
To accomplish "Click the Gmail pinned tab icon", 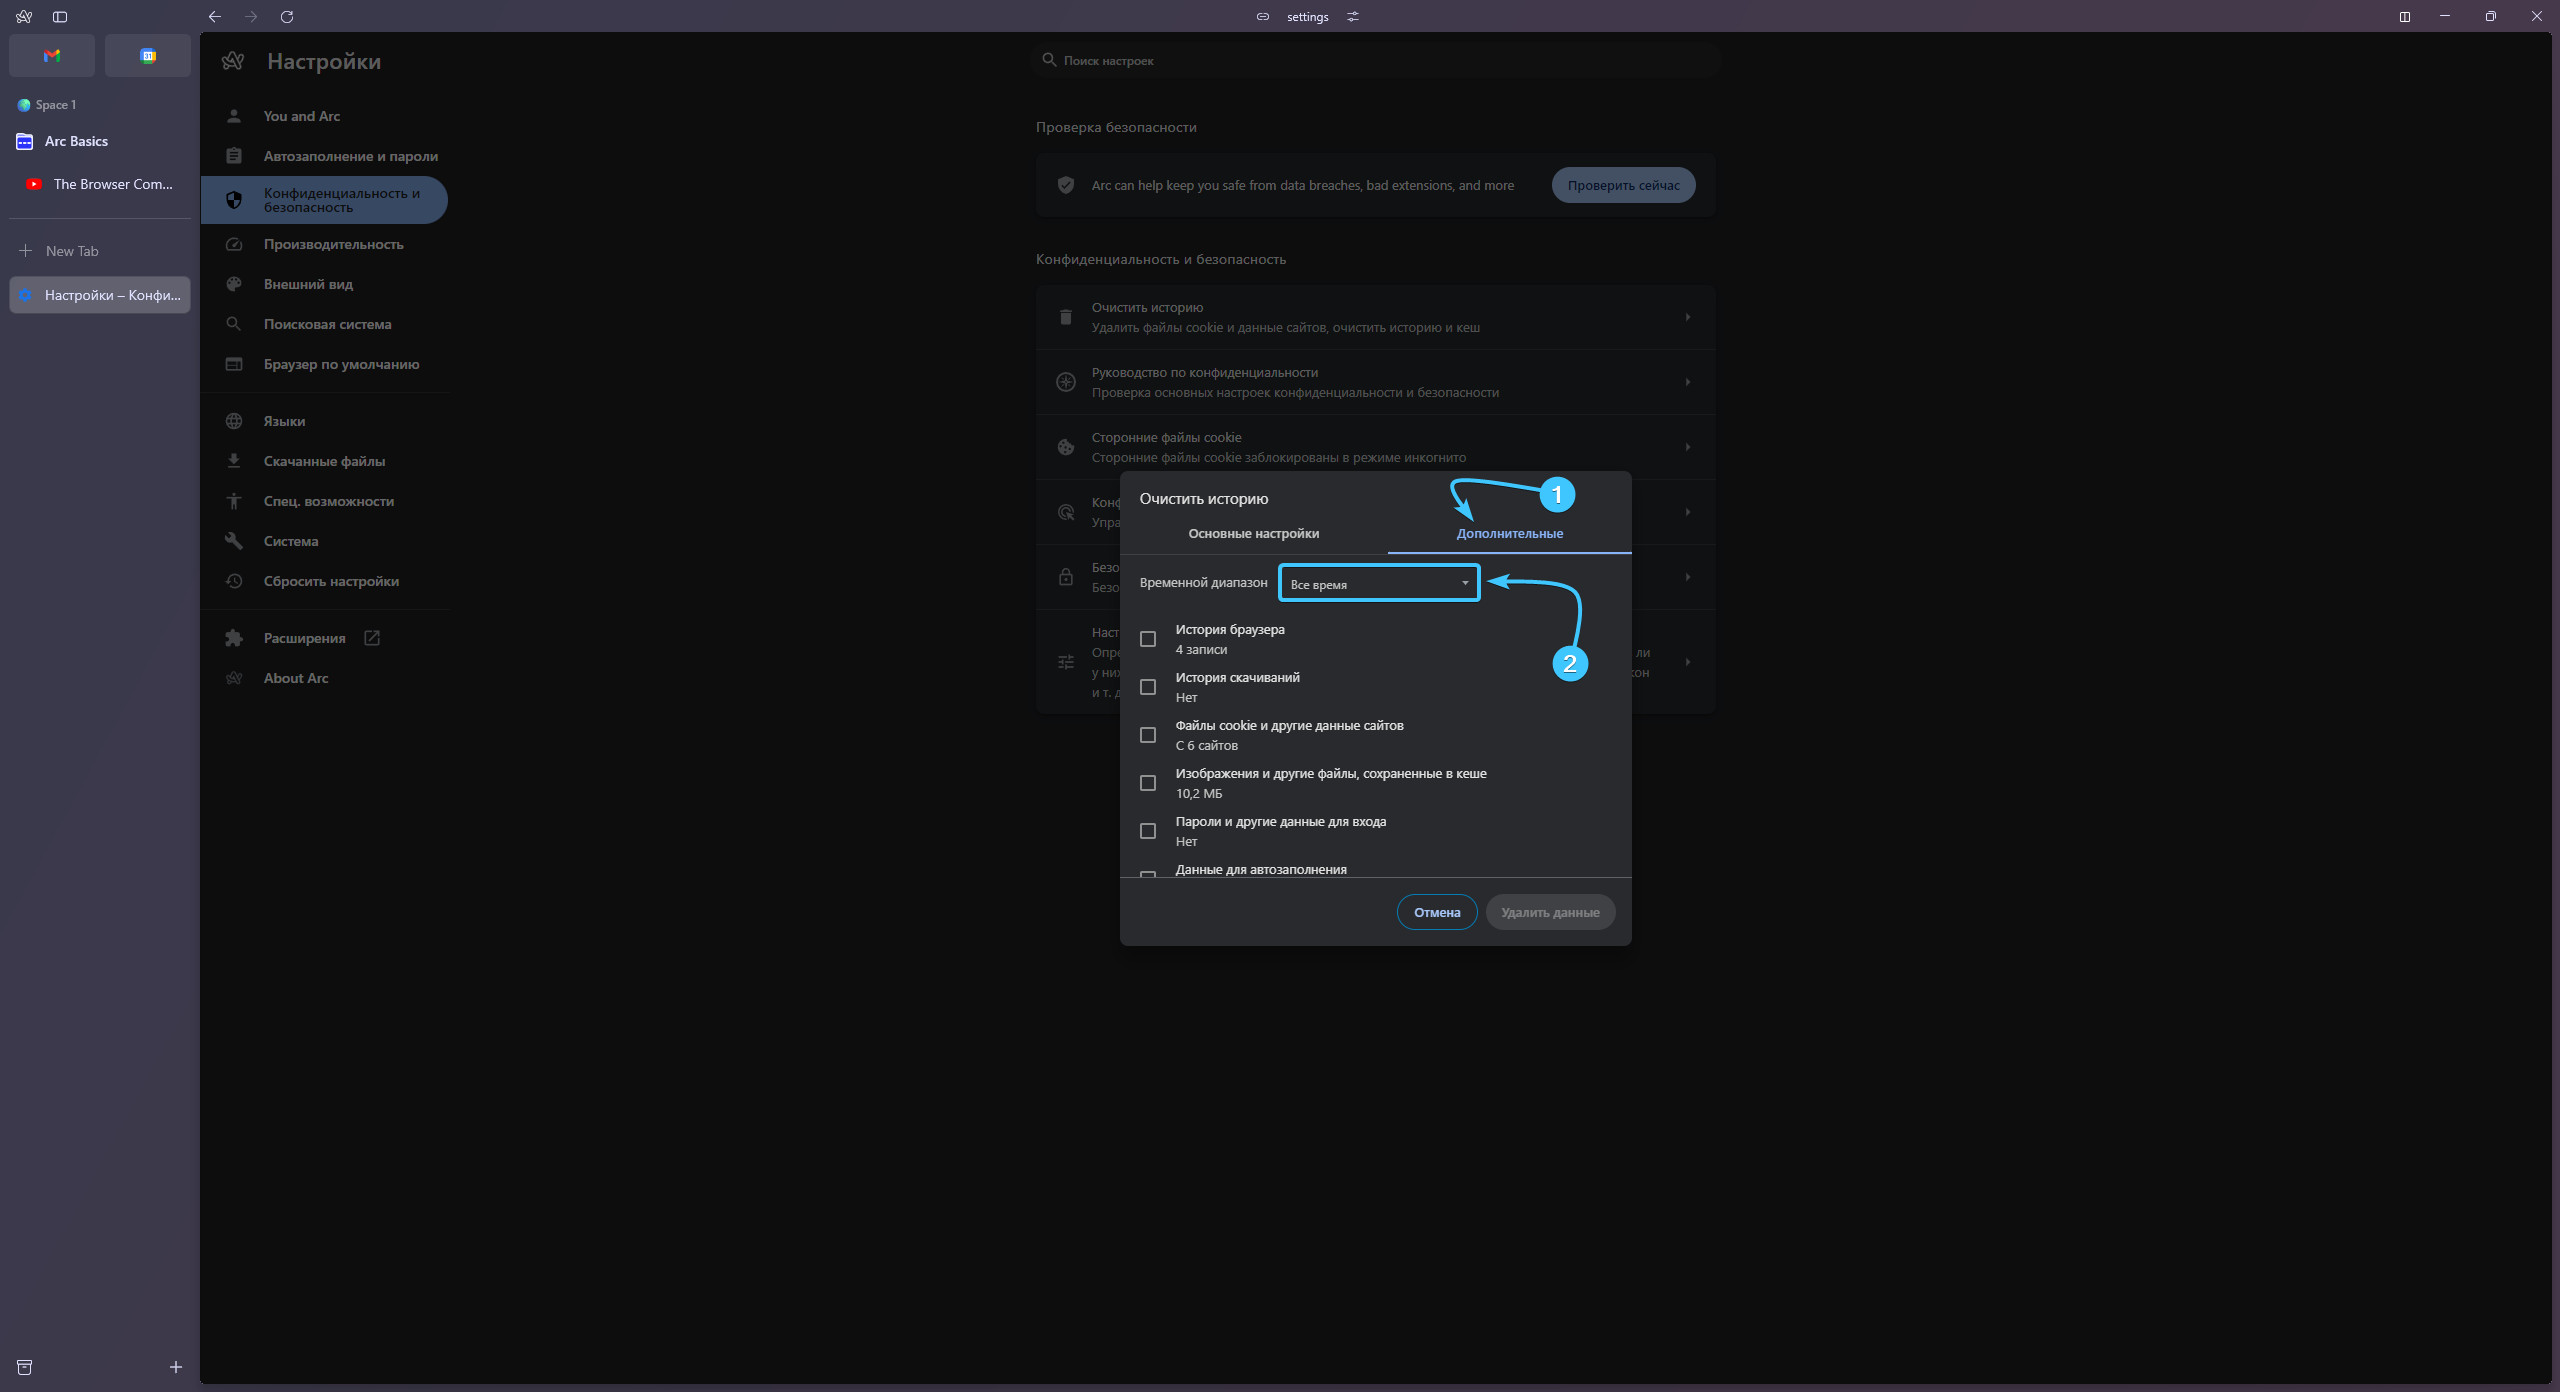I will tap(52, 56).
